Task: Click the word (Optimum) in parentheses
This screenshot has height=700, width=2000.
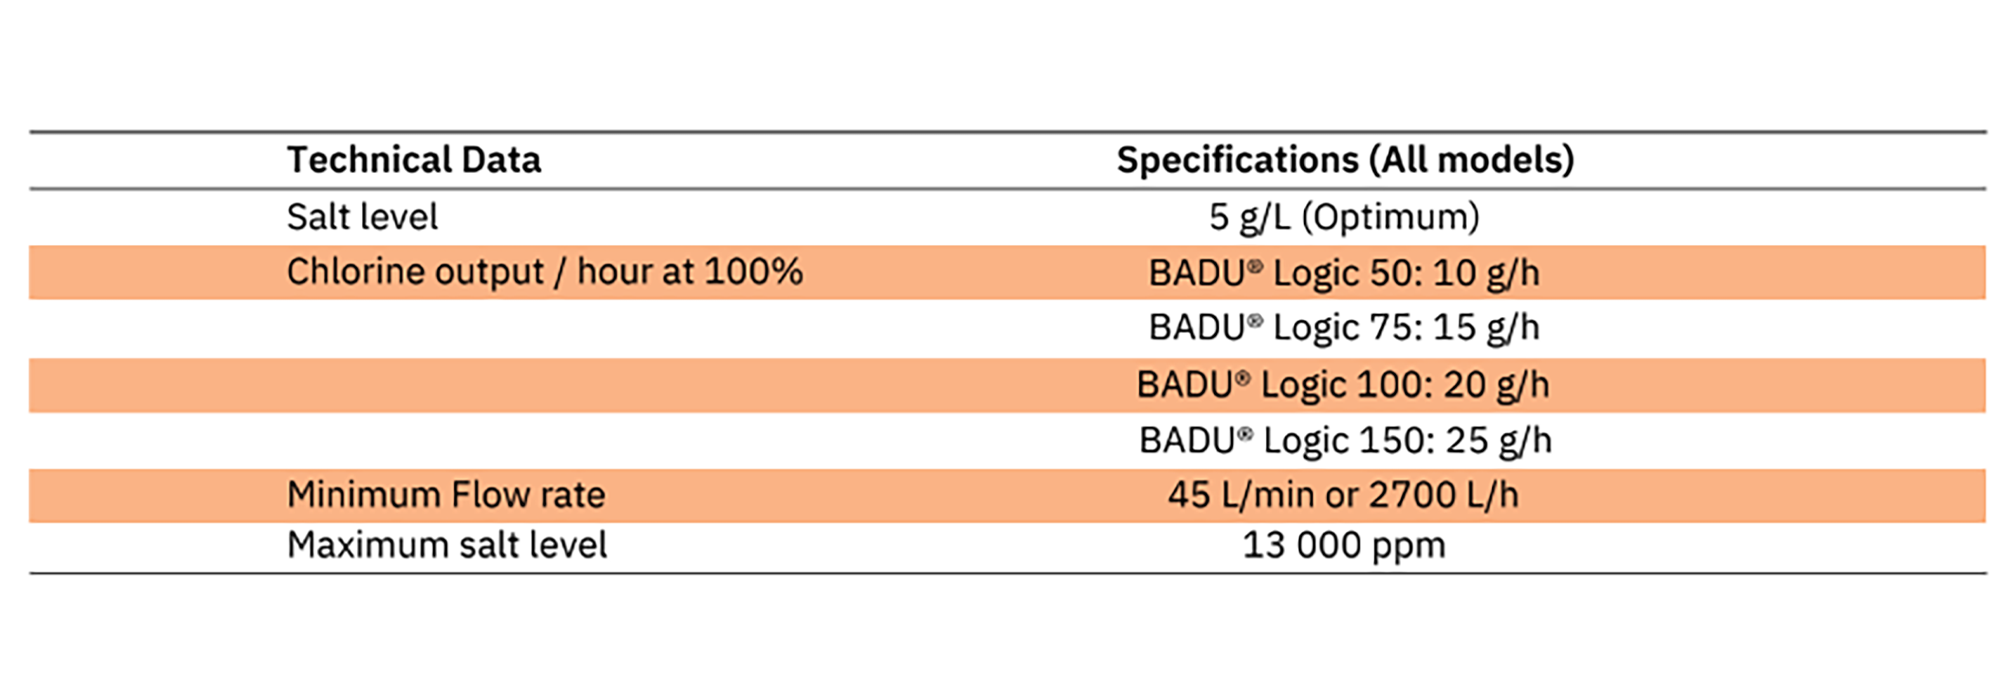Action: tap(1390, 217)
